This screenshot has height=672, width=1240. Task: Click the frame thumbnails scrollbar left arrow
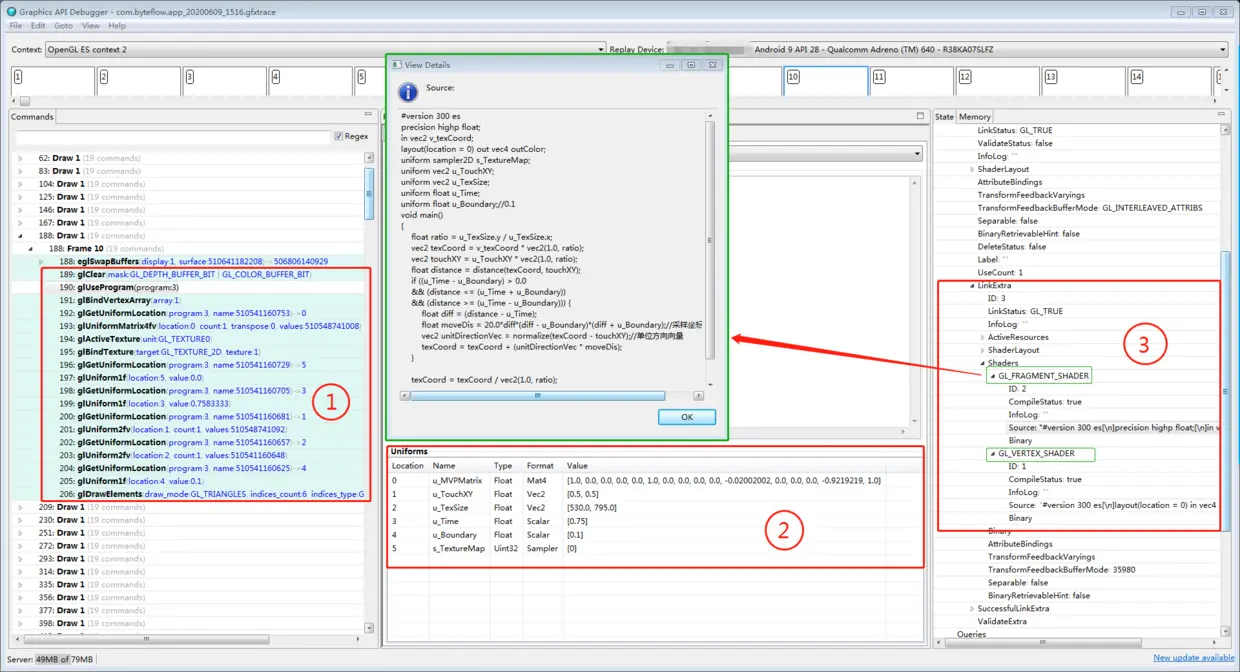pos(15,100)
